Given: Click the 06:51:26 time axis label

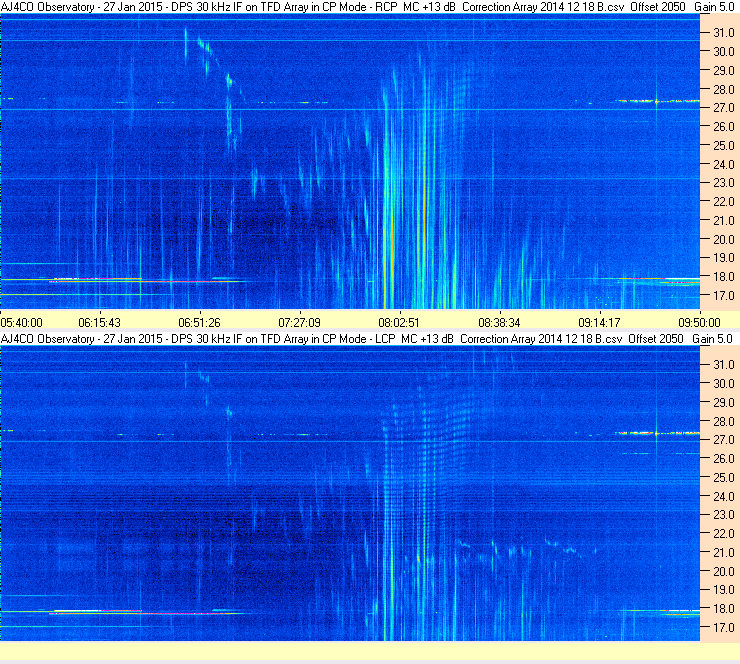Looking at the screenshot, I should 199,323.
